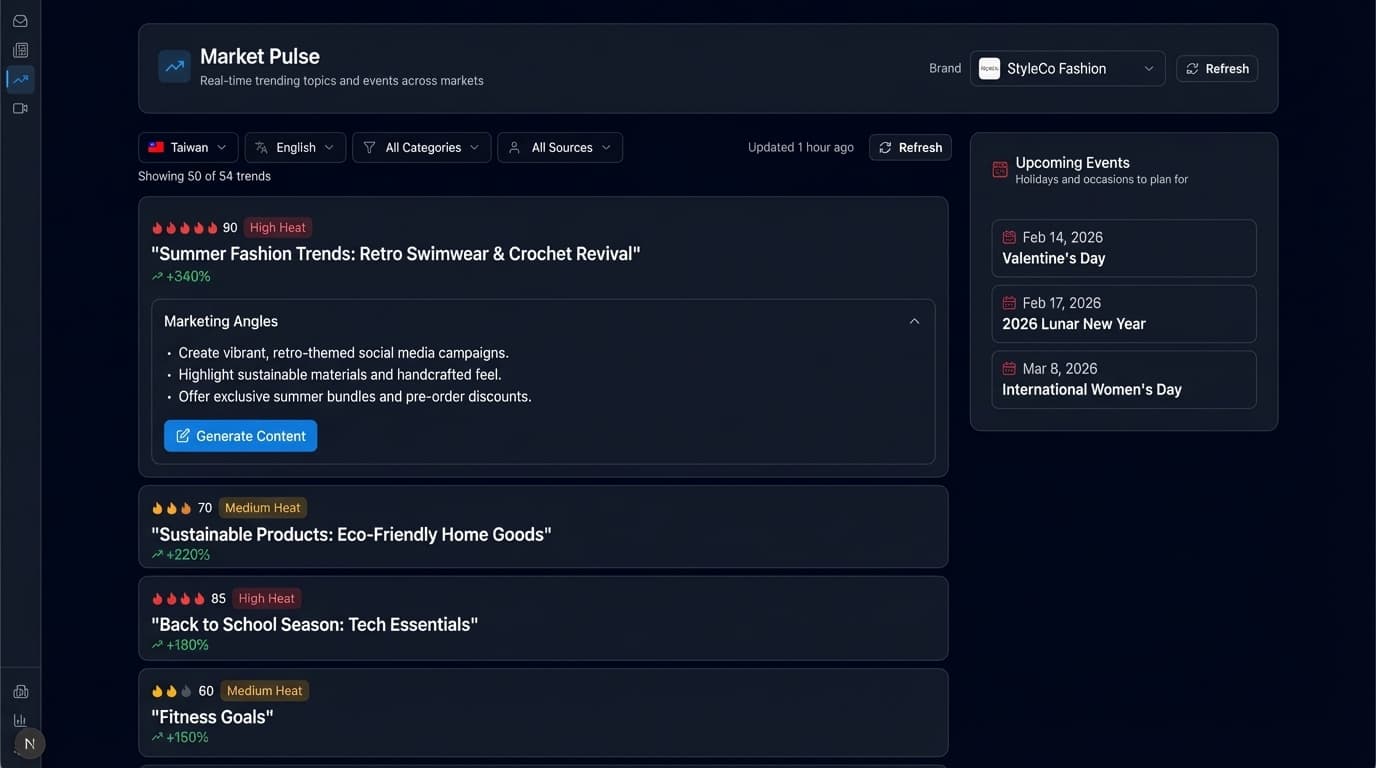
Task: Click the Generate Content button
Action: (x=240, y=435)
